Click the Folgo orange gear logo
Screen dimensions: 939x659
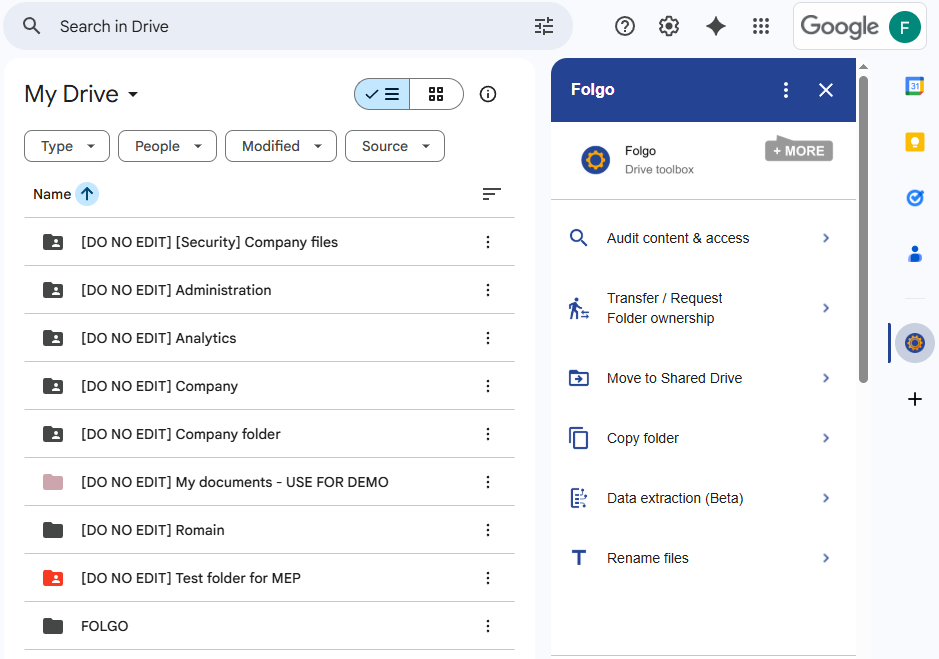(x=595, y=160)
